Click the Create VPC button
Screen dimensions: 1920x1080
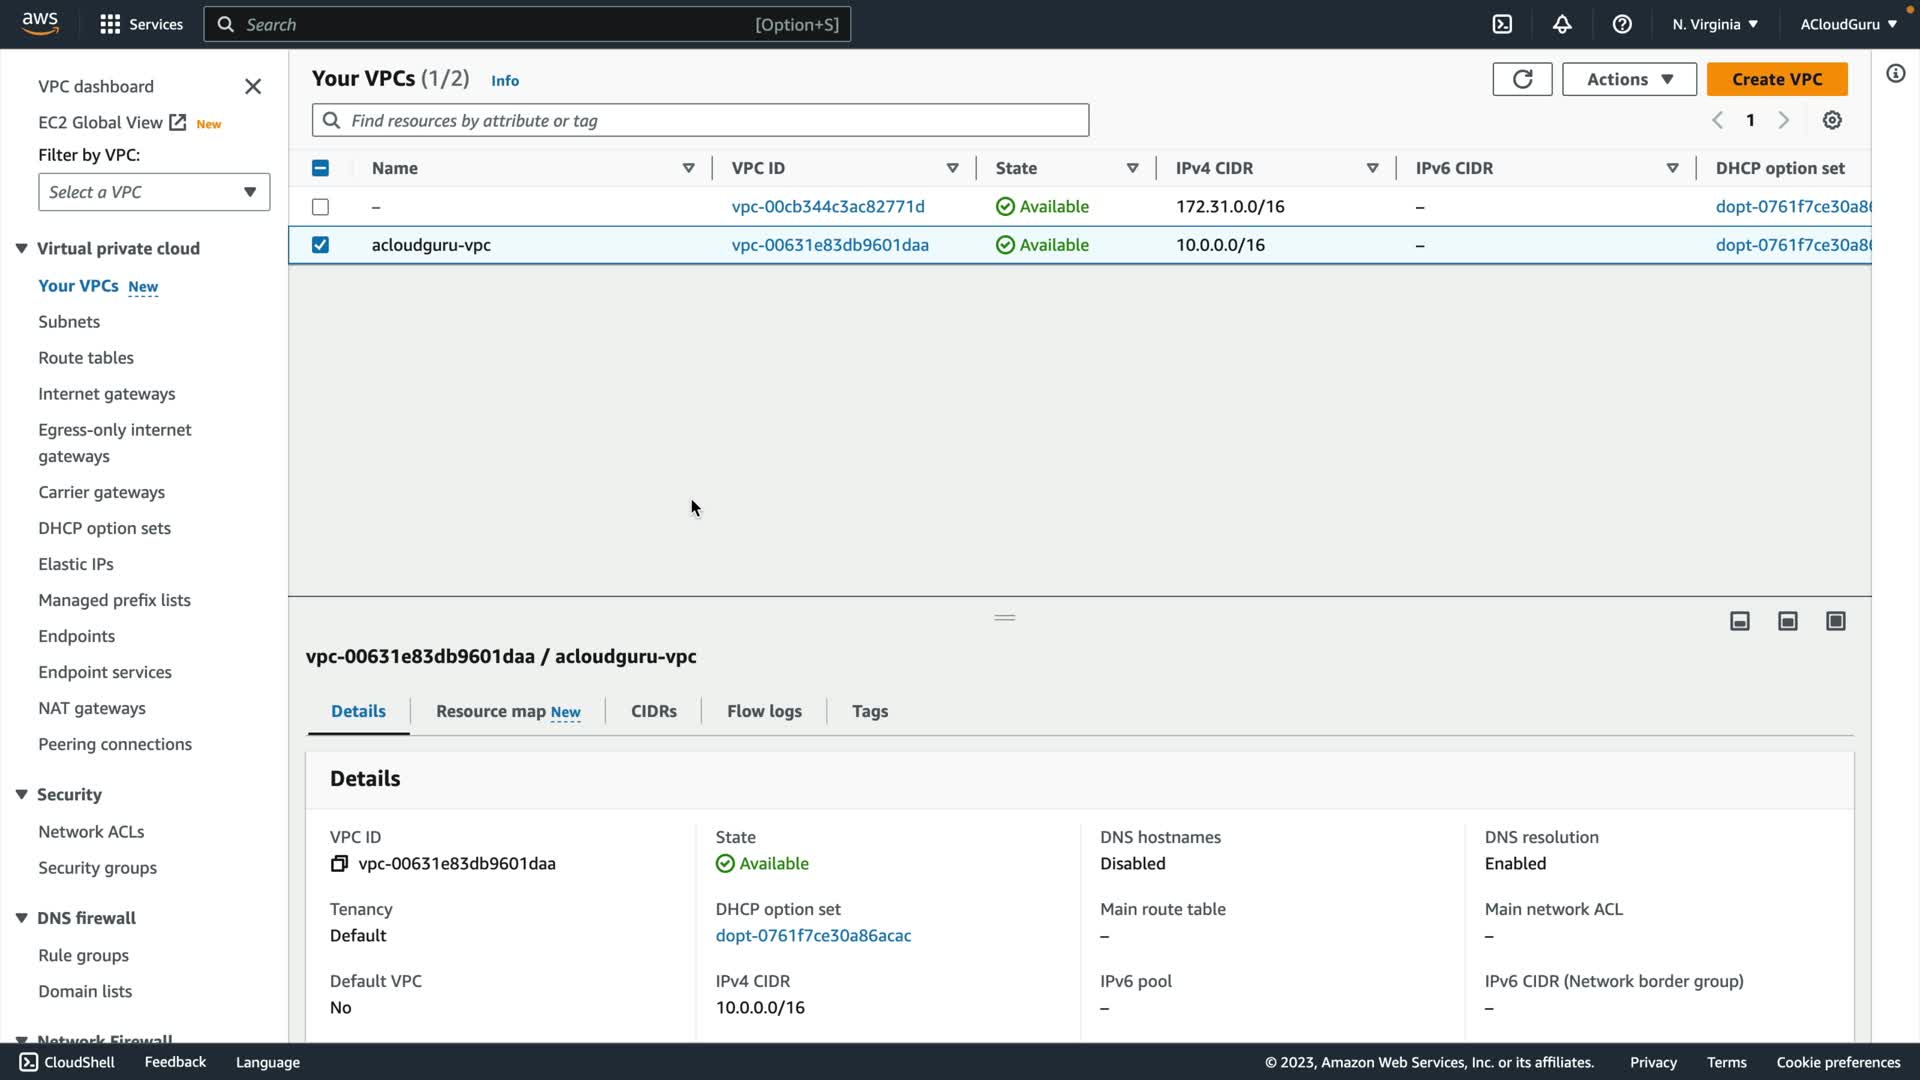[x=1777, y=79]
